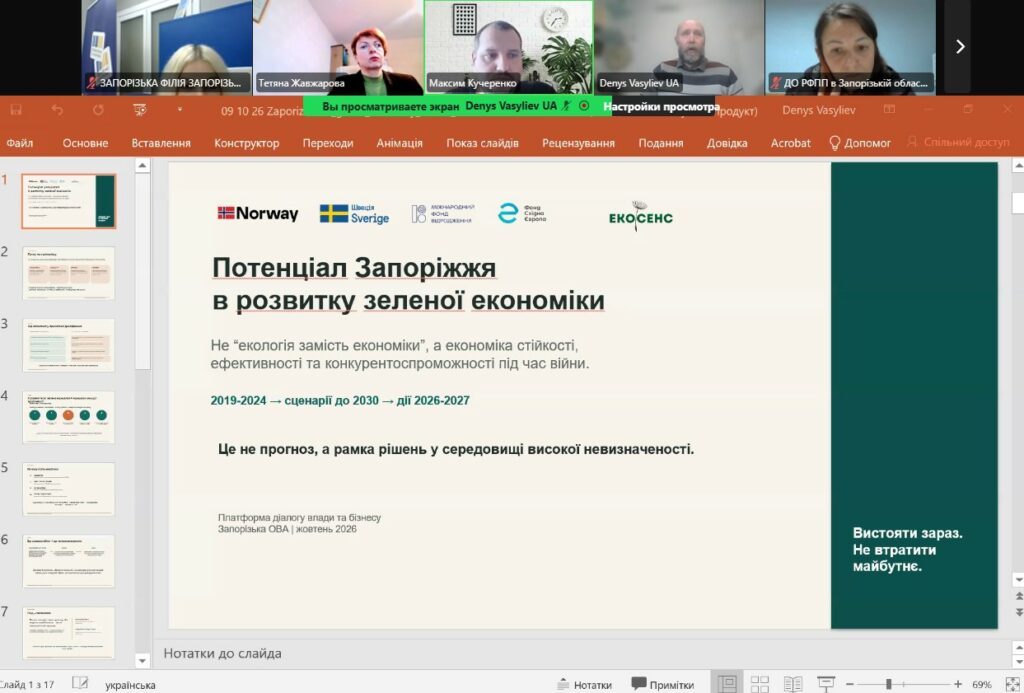Image resolution: width=1024 pixels, height=693 pixels.
Task: Click the Спільний доступ share button
Action: 959,142
